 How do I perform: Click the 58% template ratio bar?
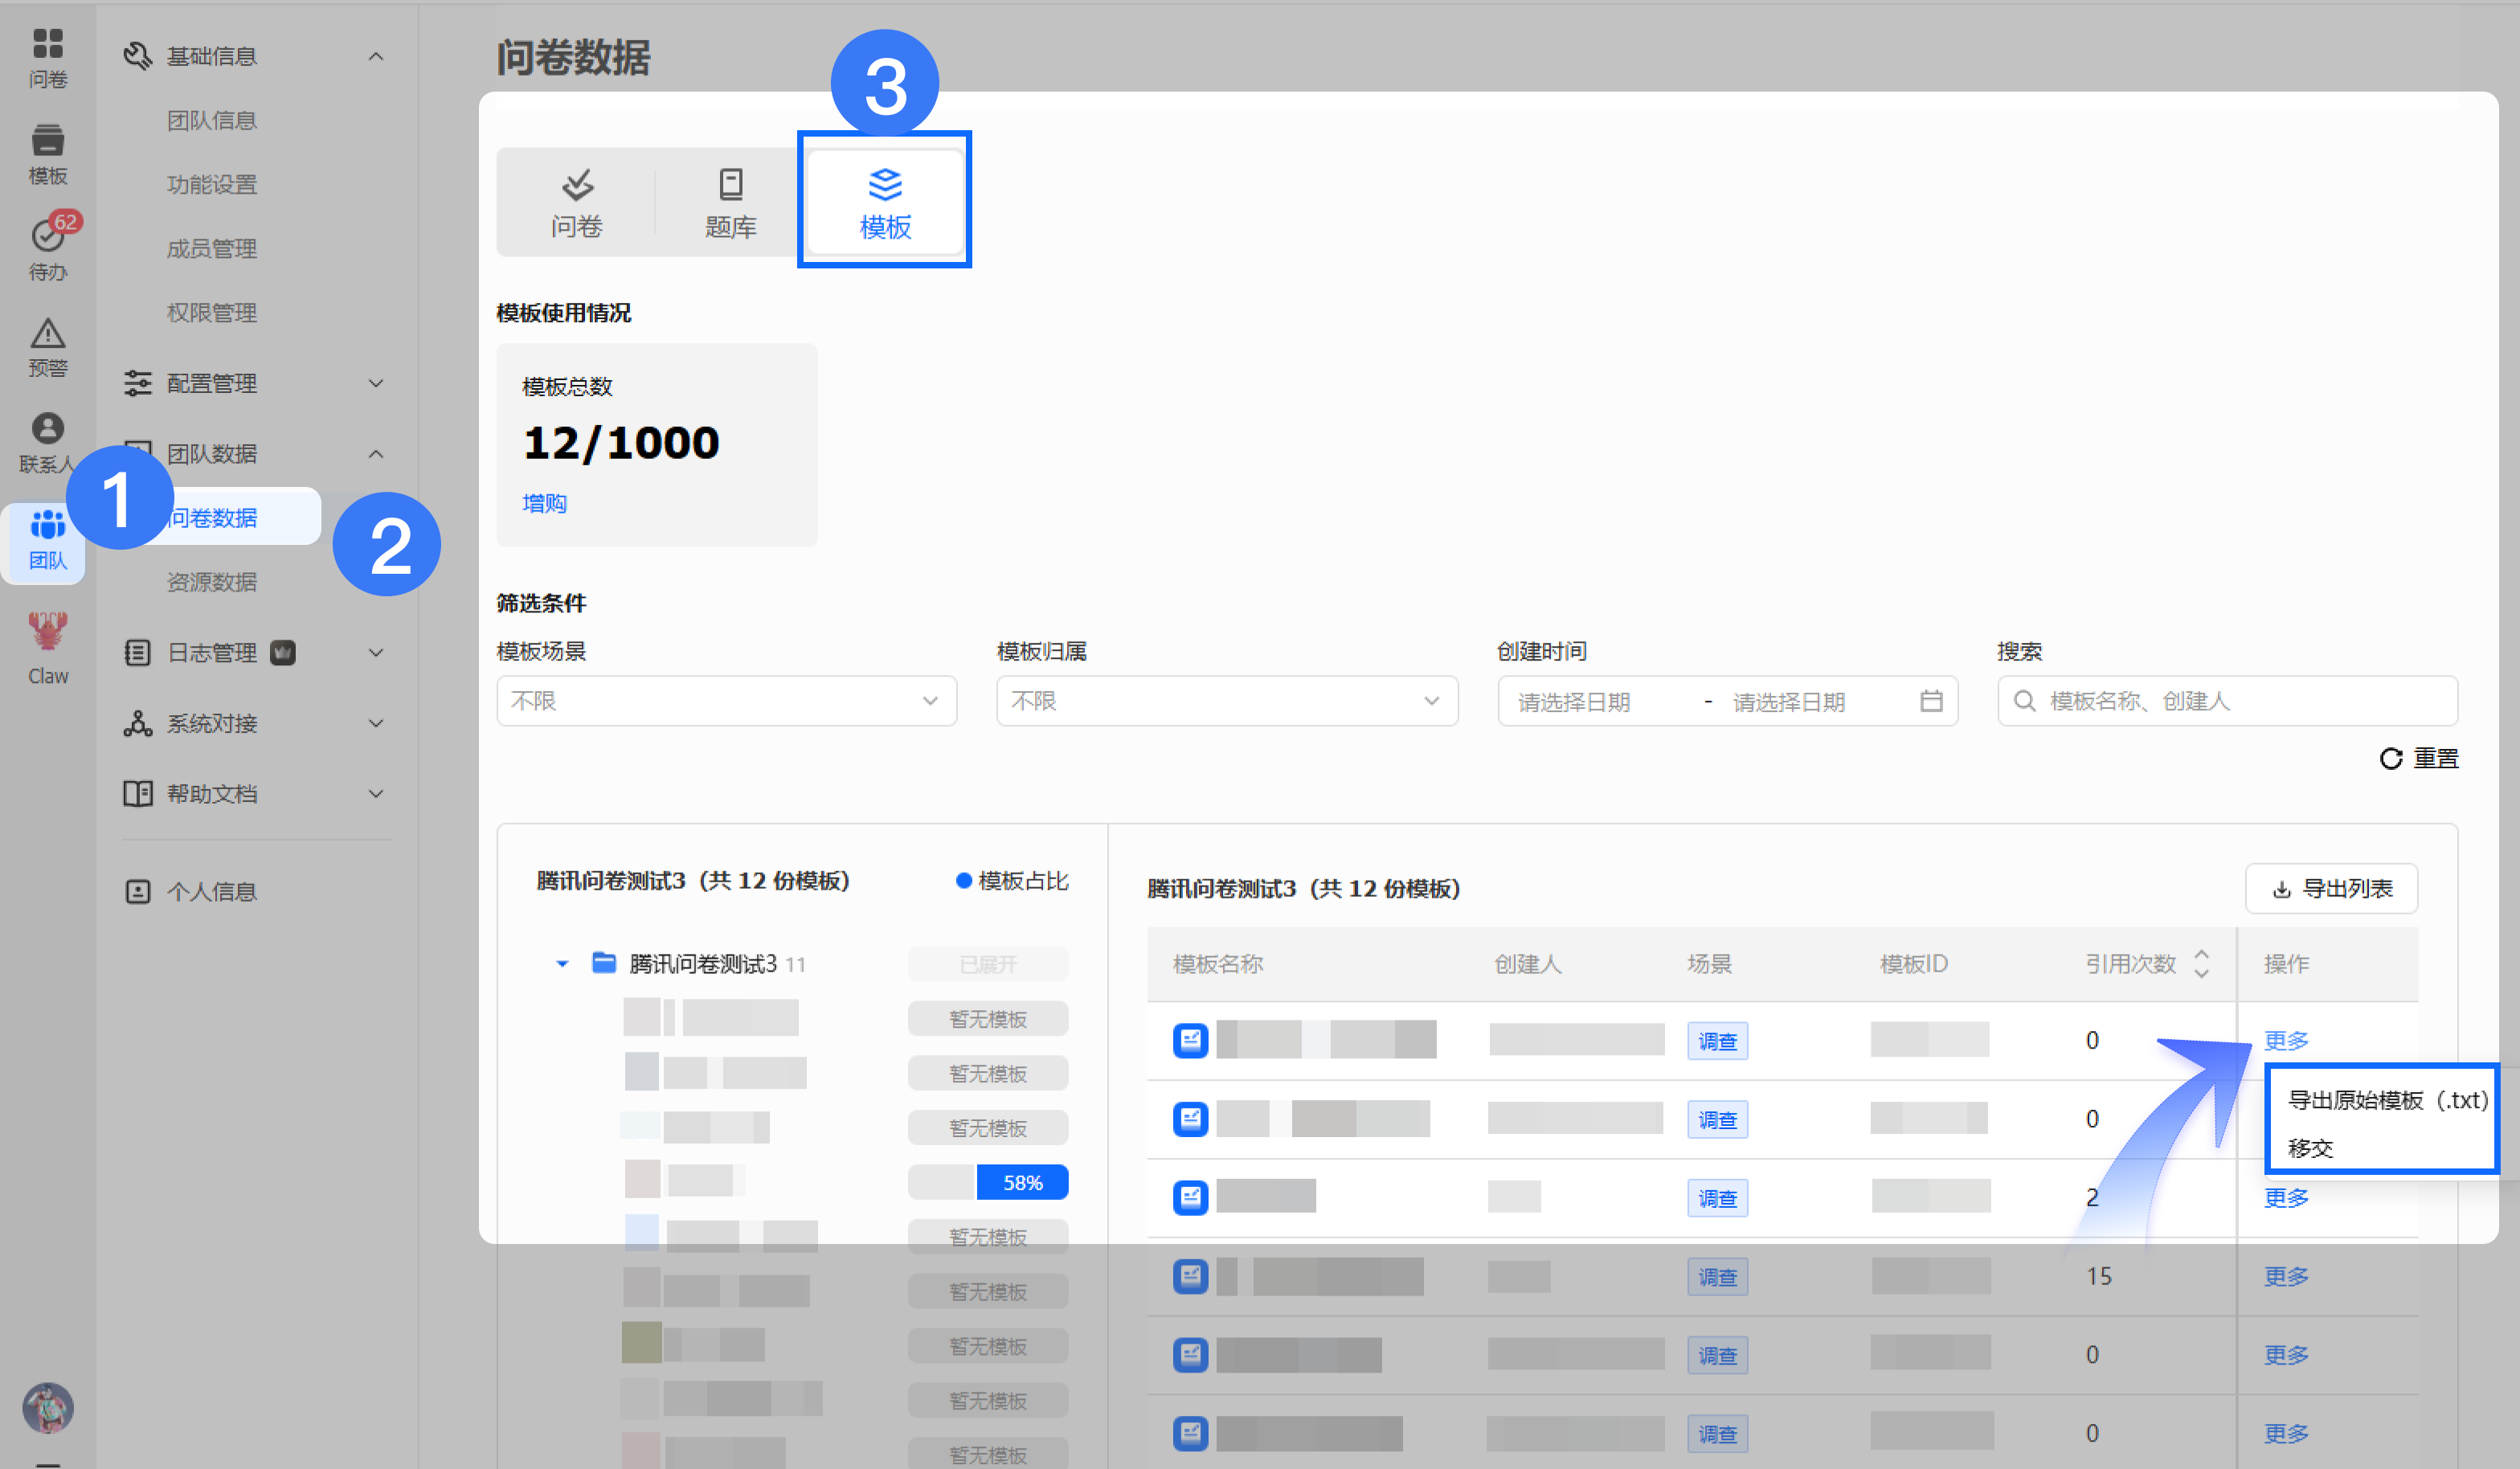pyautogui.click(x=988, y=1183)
